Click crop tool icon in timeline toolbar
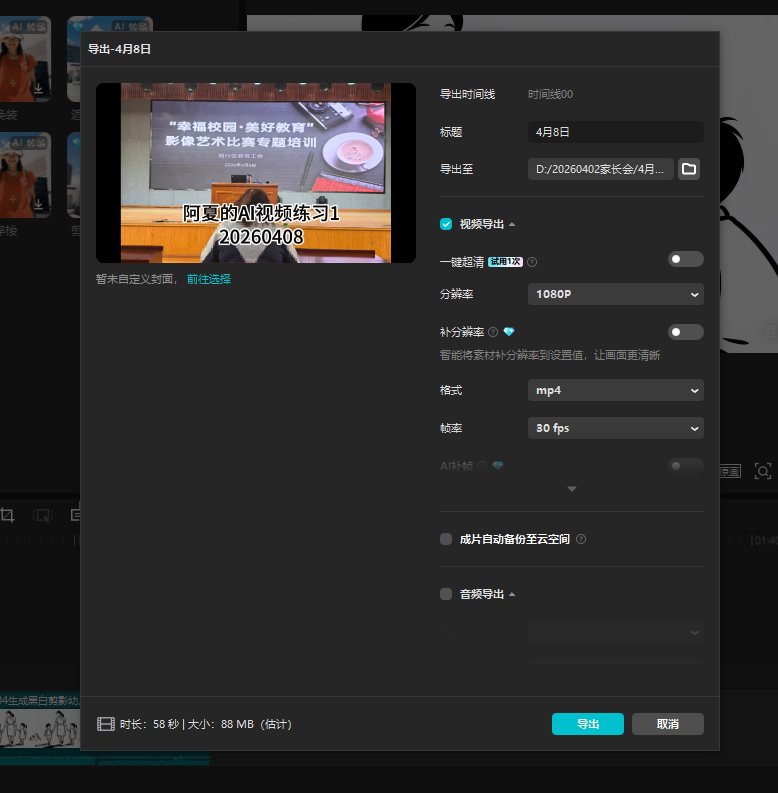This screenshot has width=778, height=793. [7, 515]
